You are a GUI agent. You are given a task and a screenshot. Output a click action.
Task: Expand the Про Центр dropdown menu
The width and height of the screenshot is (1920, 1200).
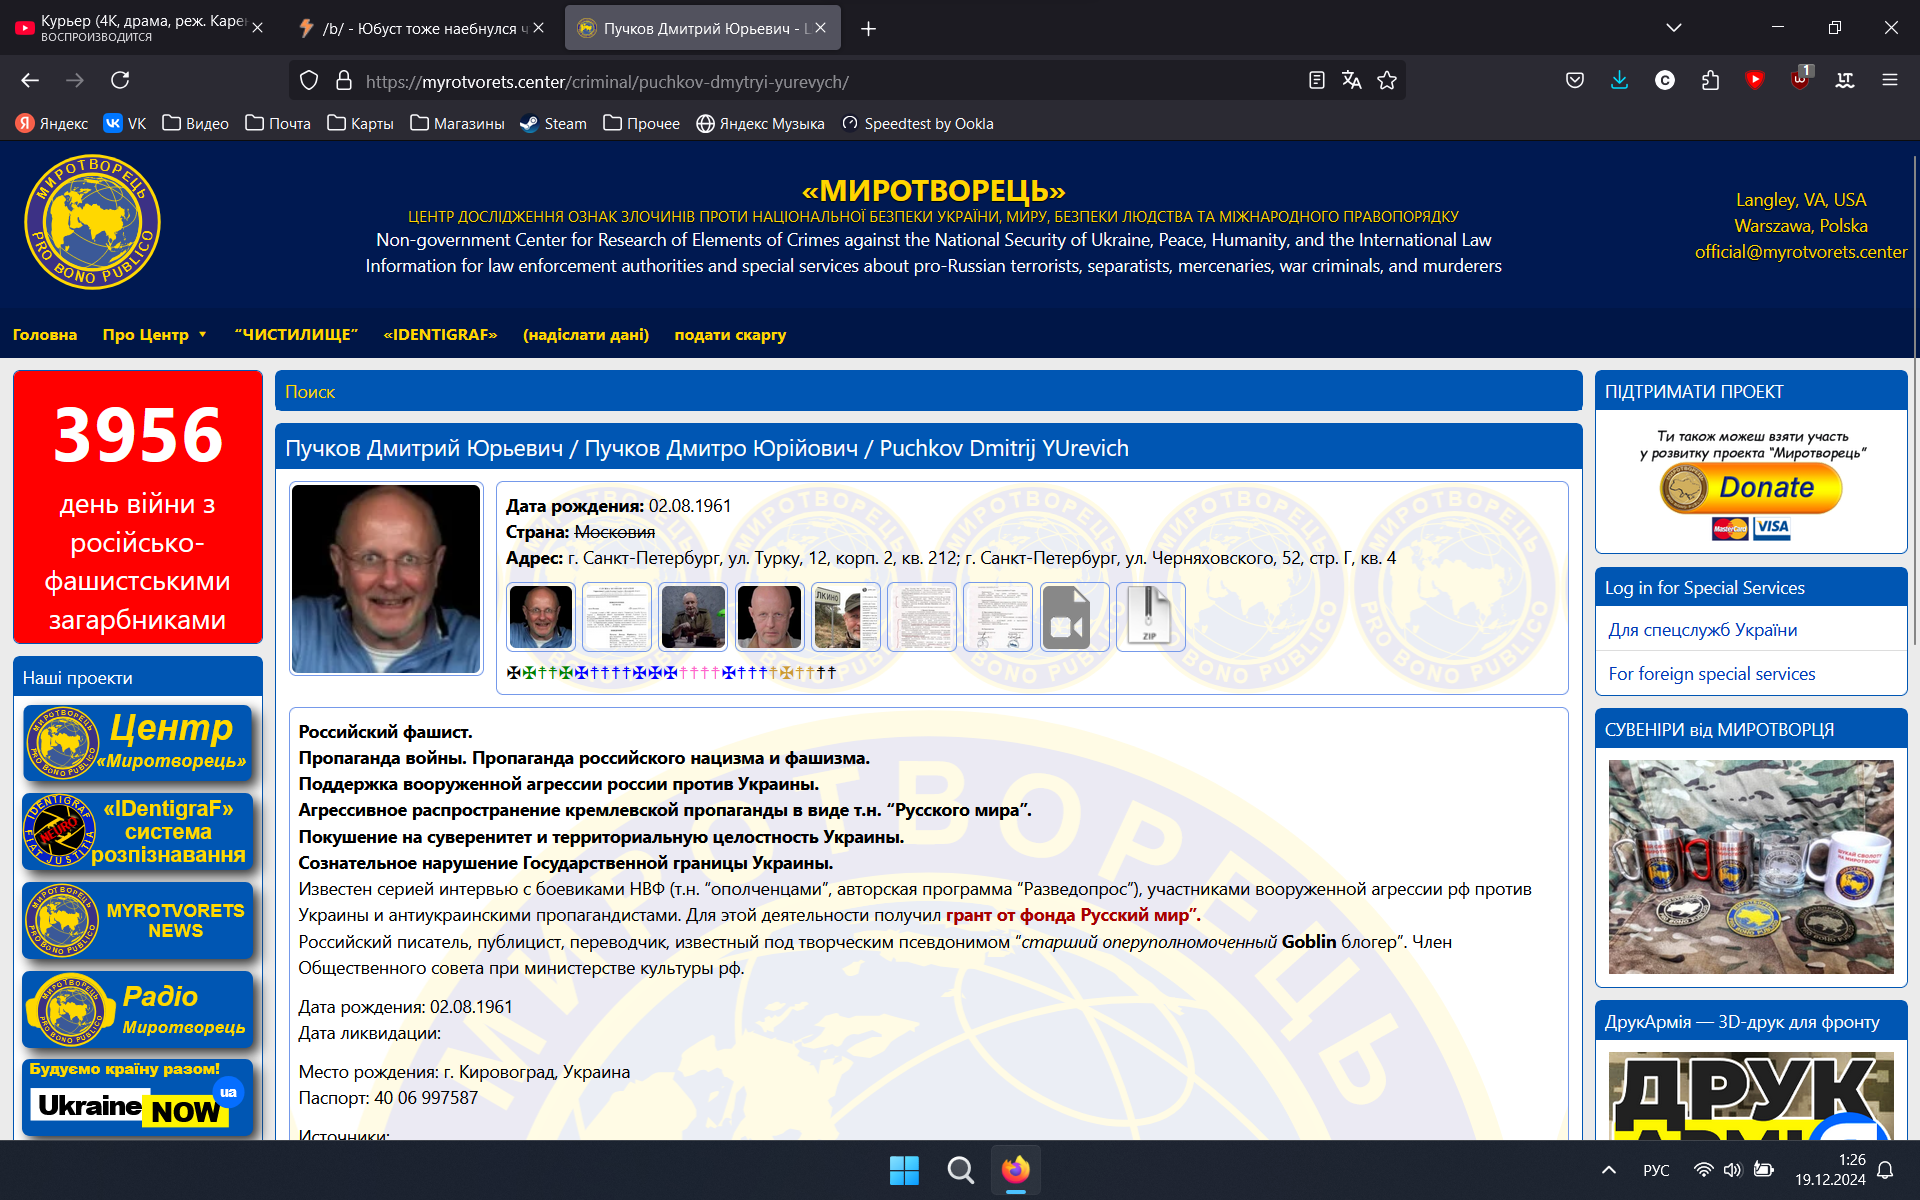154,335
